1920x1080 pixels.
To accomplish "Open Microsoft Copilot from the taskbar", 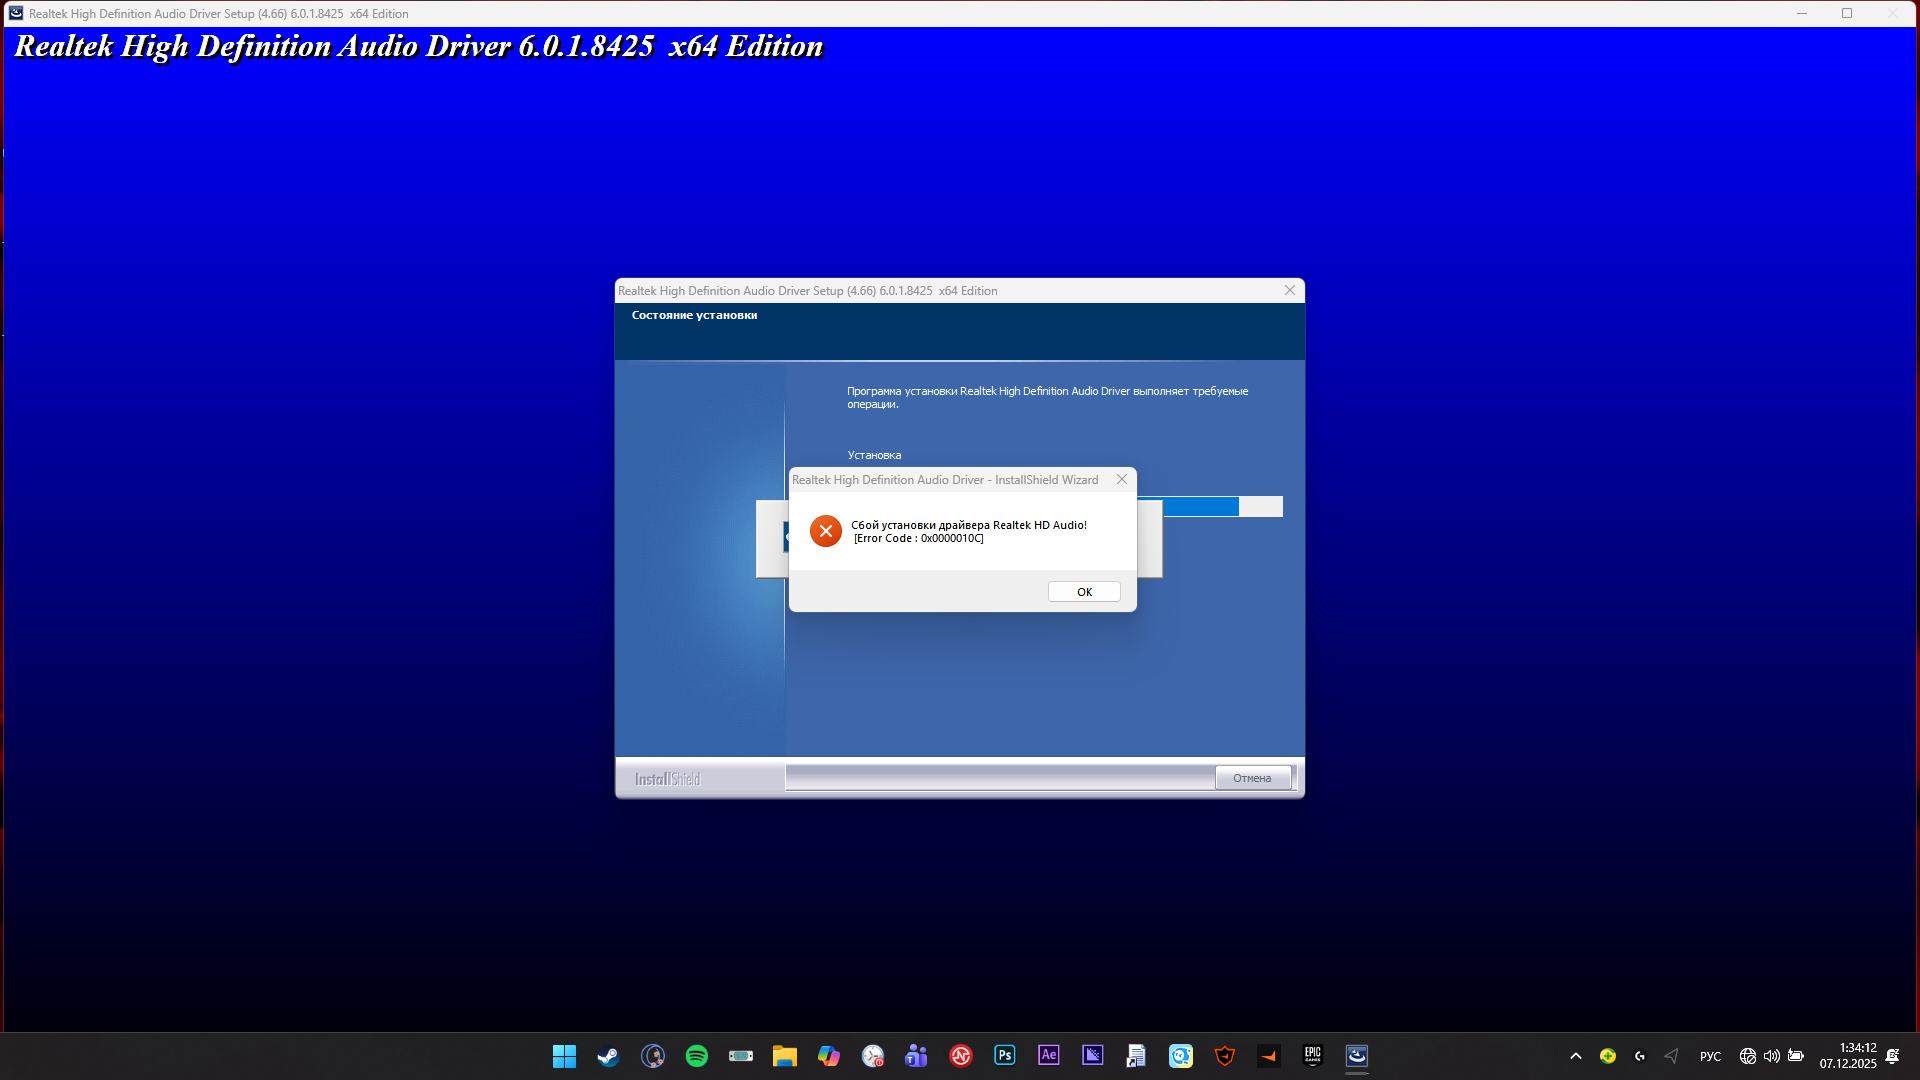I will point(829,1056).
